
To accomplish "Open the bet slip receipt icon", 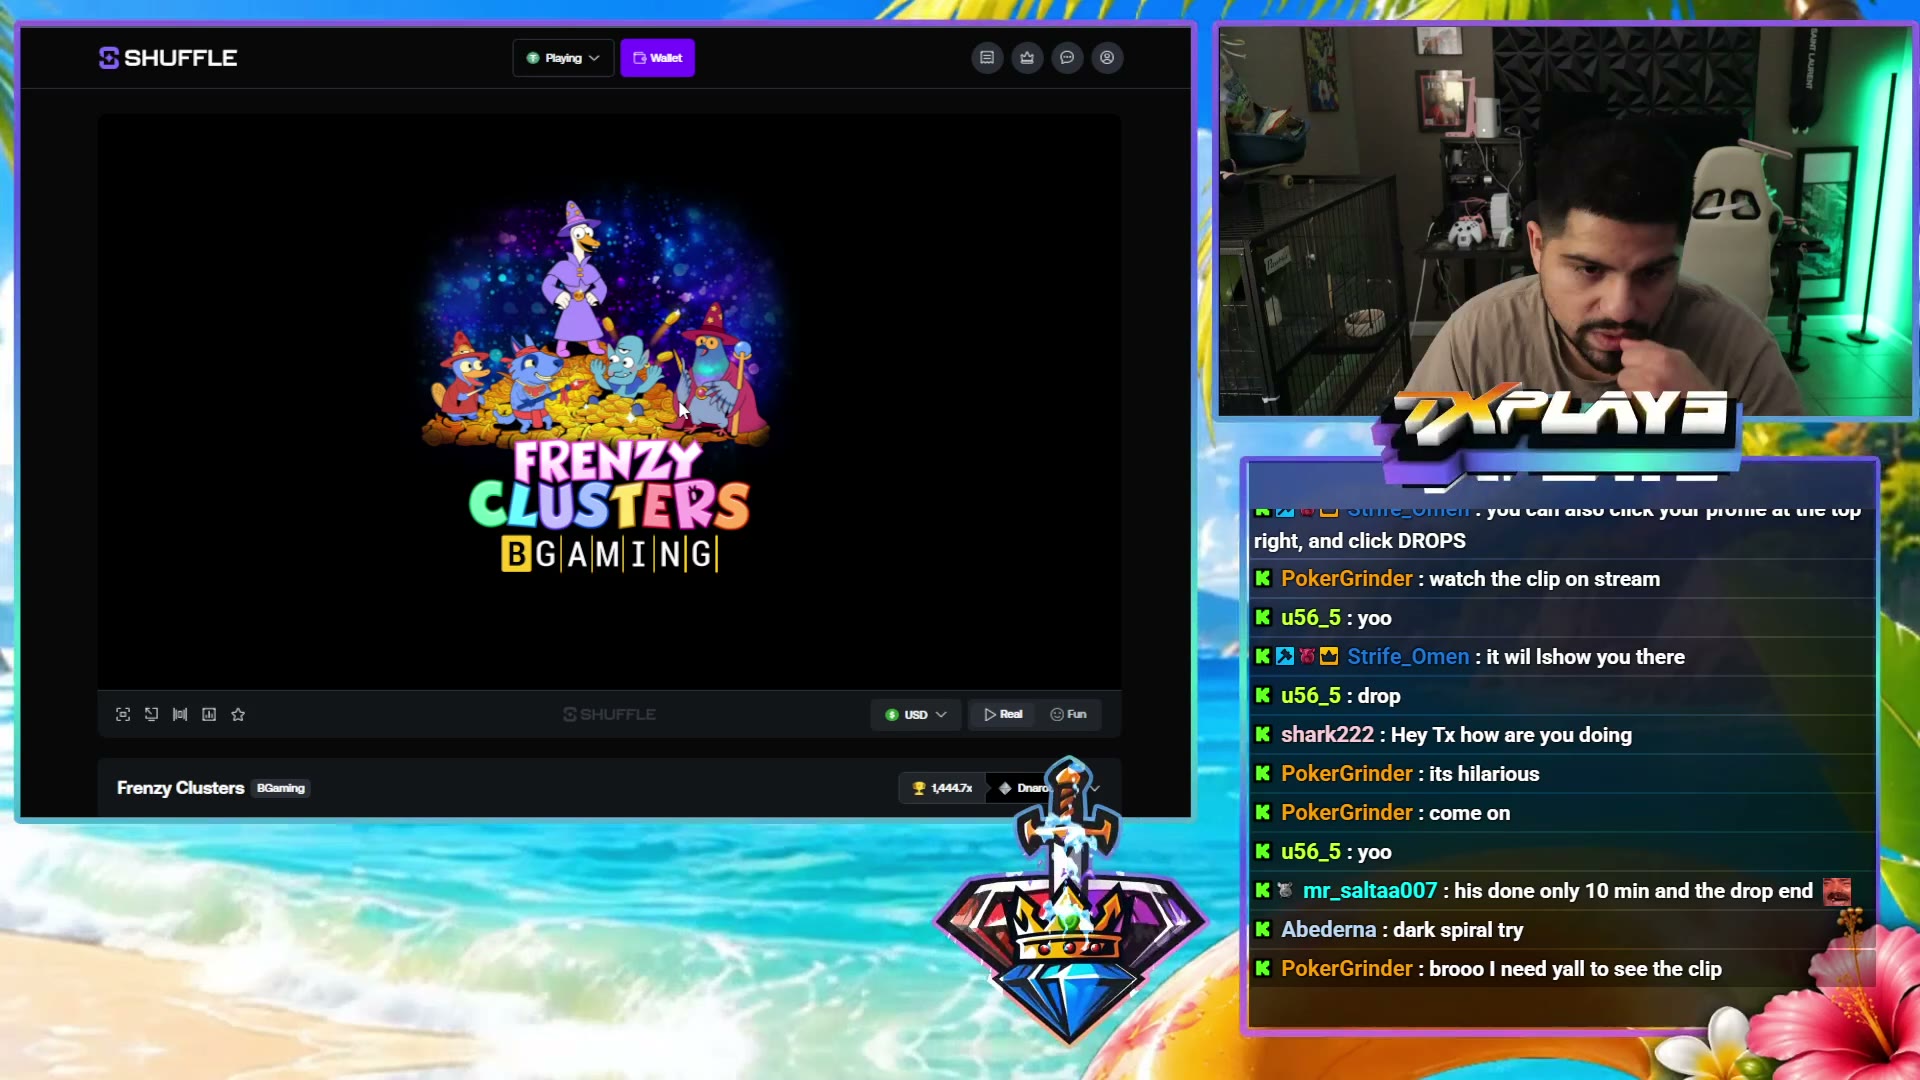I will coord(987,58).
